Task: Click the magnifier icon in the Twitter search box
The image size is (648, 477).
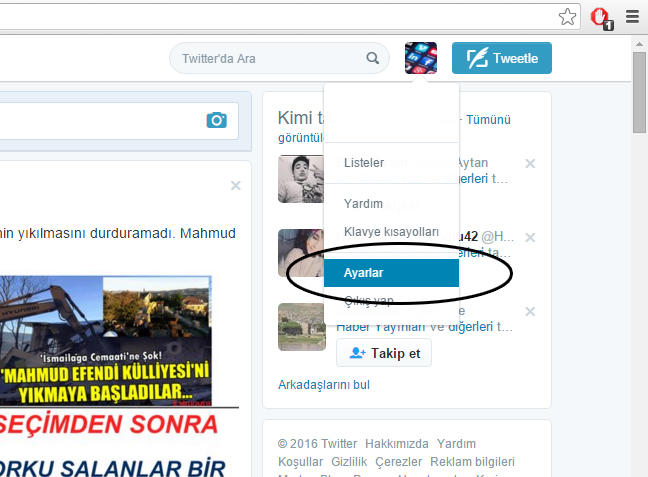Action: (x=373, y=58)
